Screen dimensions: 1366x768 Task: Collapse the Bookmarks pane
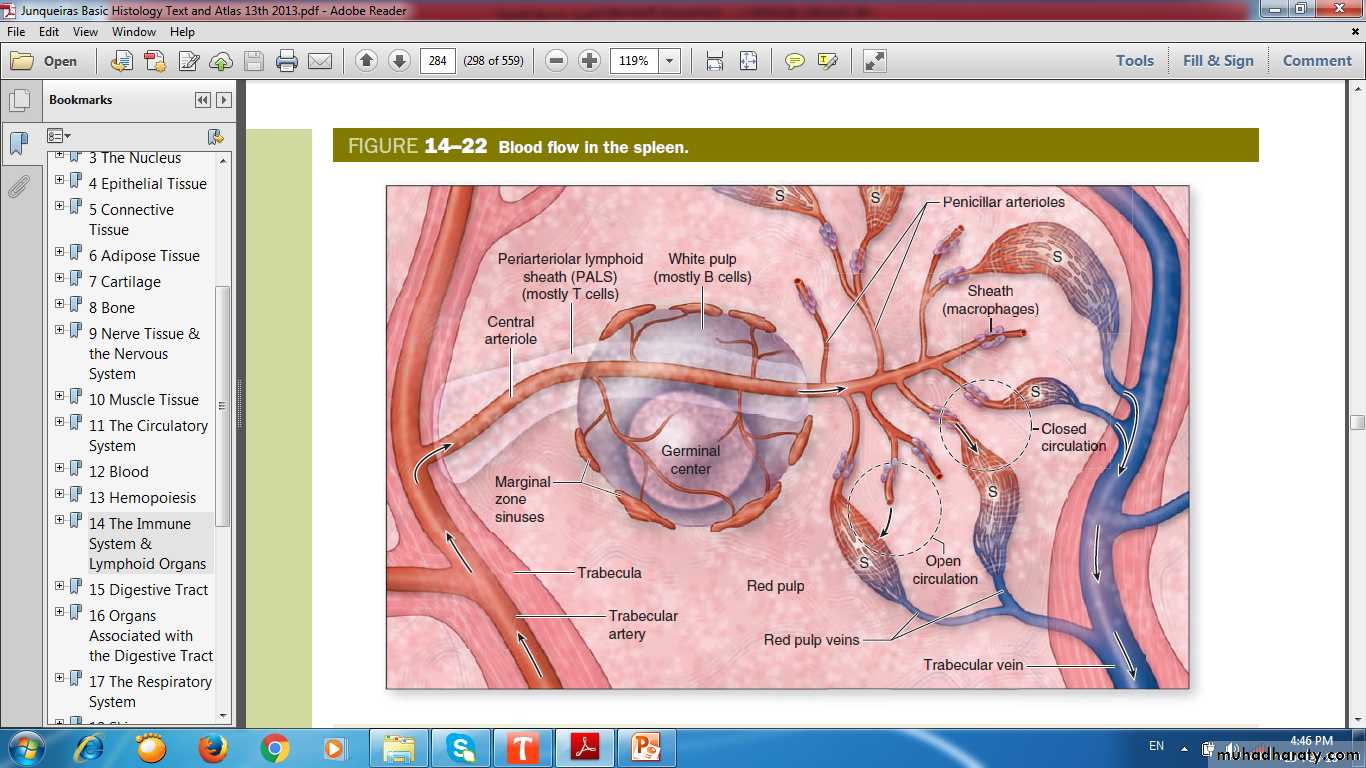coord(203,100)
